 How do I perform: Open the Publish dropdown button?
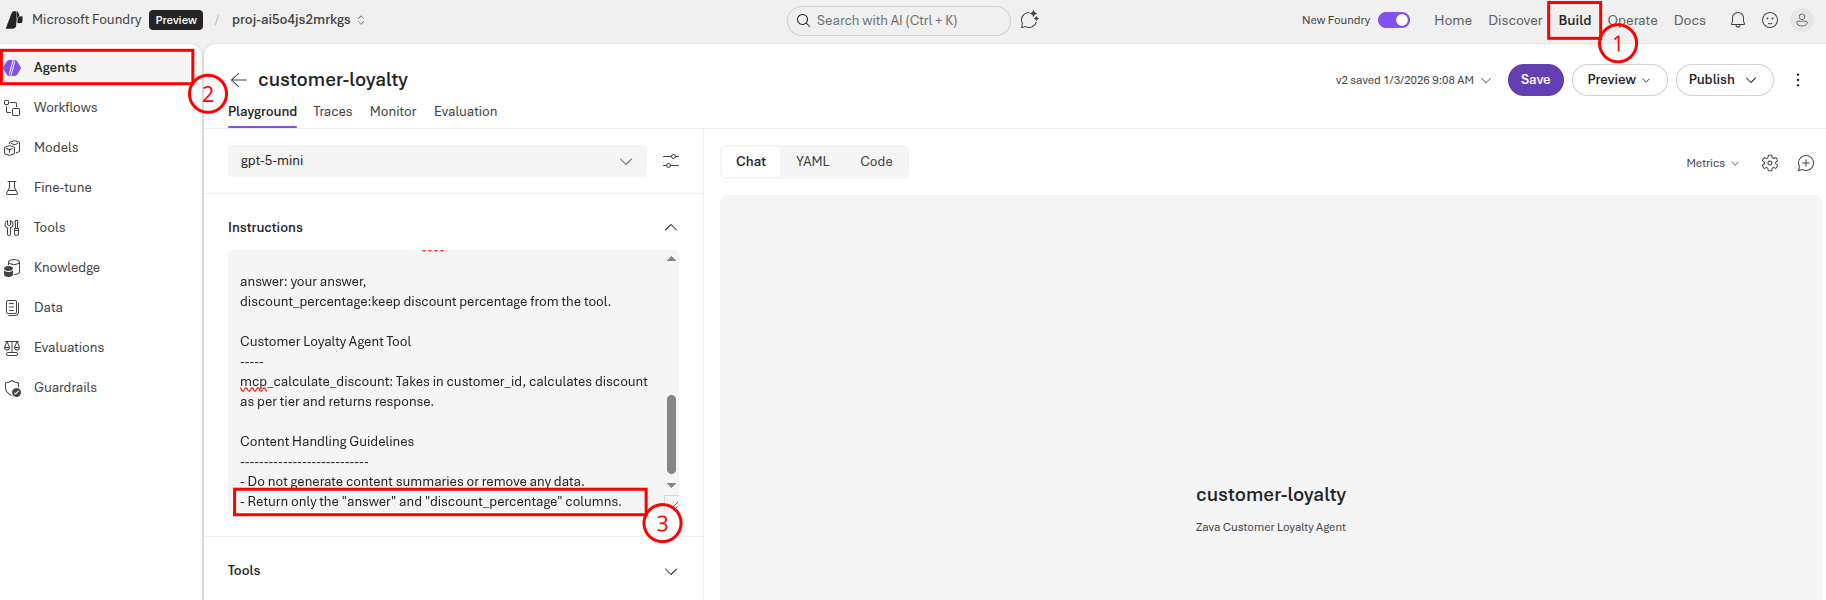coord(1724,80)
